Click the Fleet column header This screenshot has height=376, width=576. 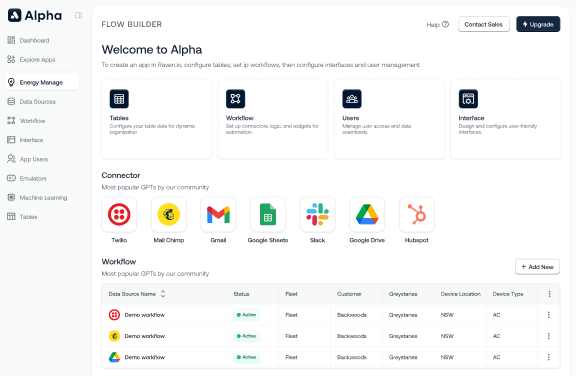tap(291, 294)
